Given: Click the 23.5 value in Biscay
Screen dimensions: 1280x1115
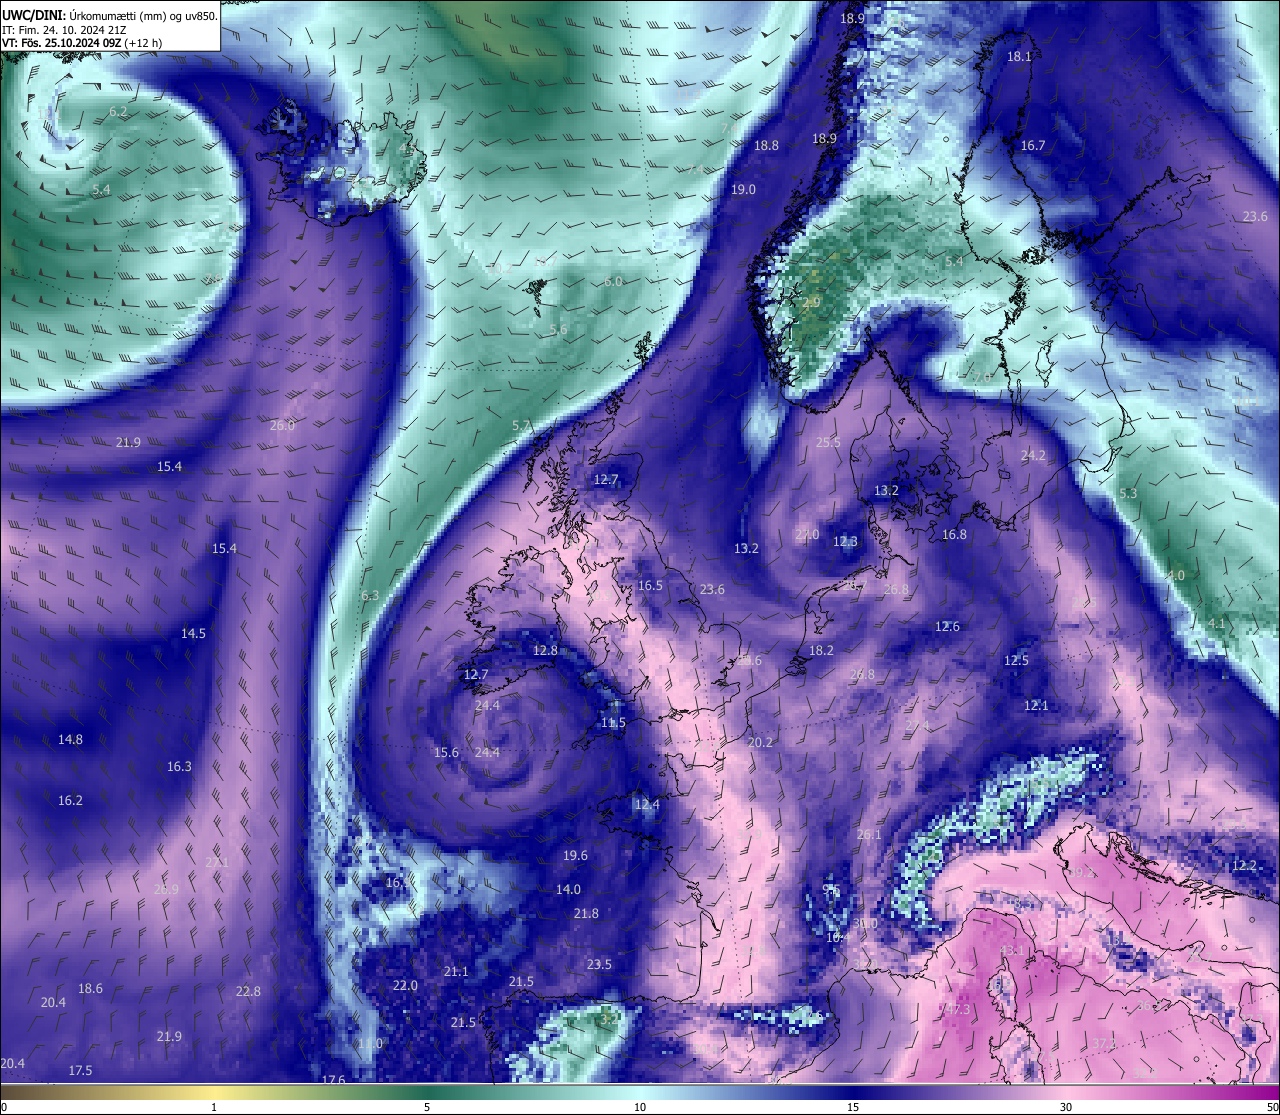Looking at the screenshot, I should (x=599, y=964).
